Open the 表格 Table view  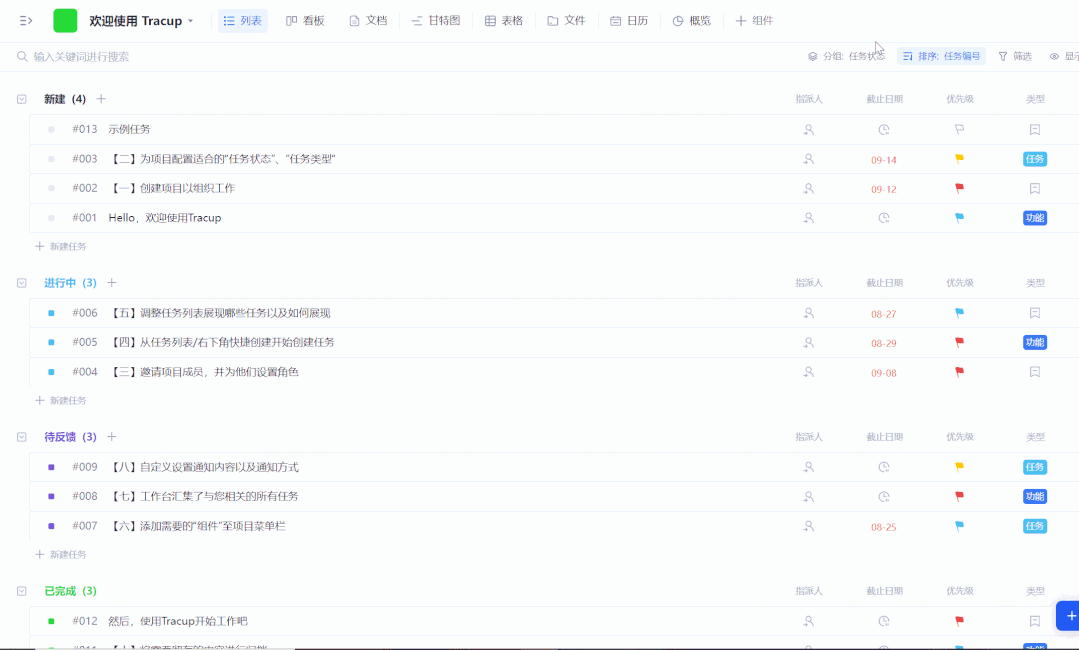point(504,20)
